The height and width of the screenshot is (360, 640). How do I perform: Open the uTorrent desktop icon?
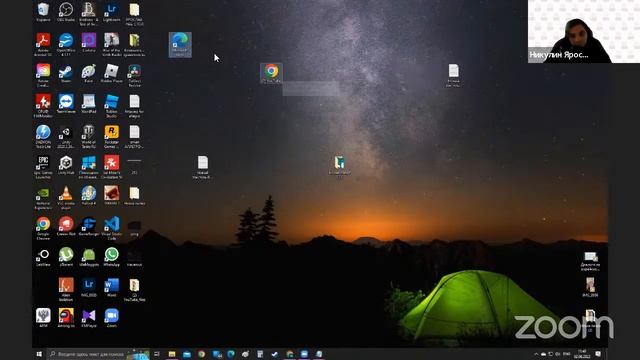pos(66,257)
